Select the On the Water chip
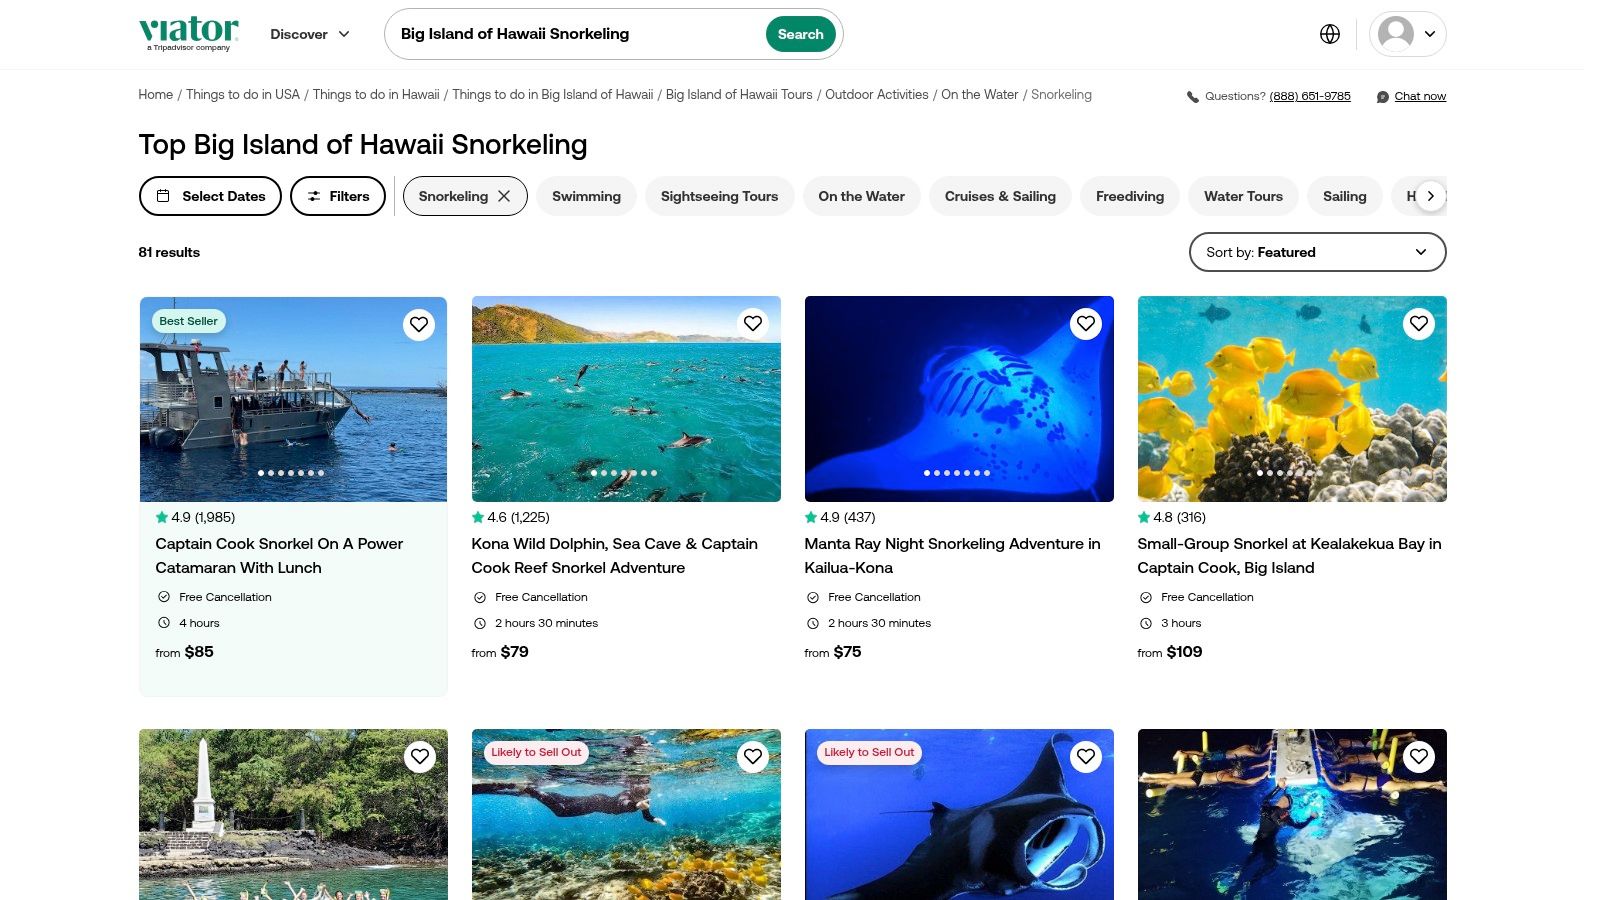This screenshot has height=900, width=1600. [x=862, y=196]
